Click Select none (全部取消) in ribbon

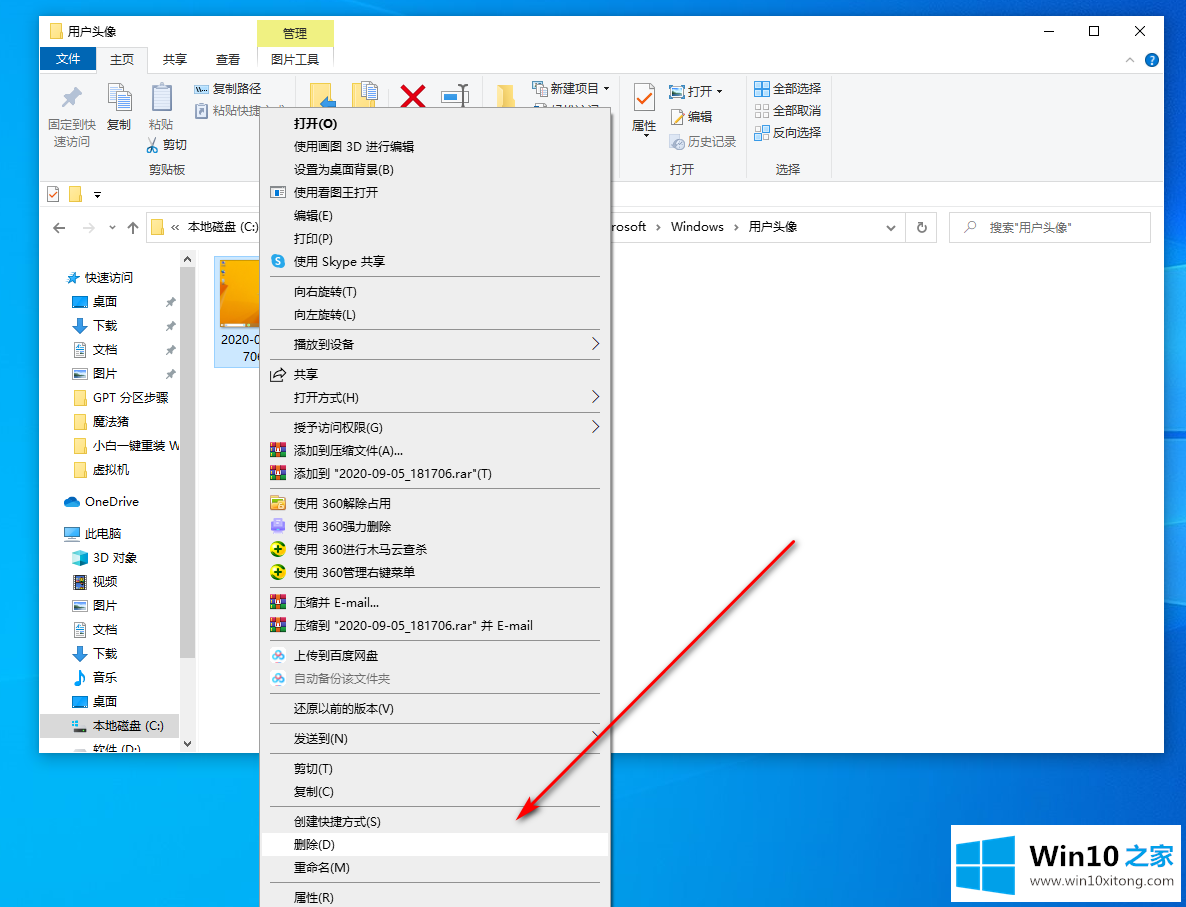(x=787, y=110)
